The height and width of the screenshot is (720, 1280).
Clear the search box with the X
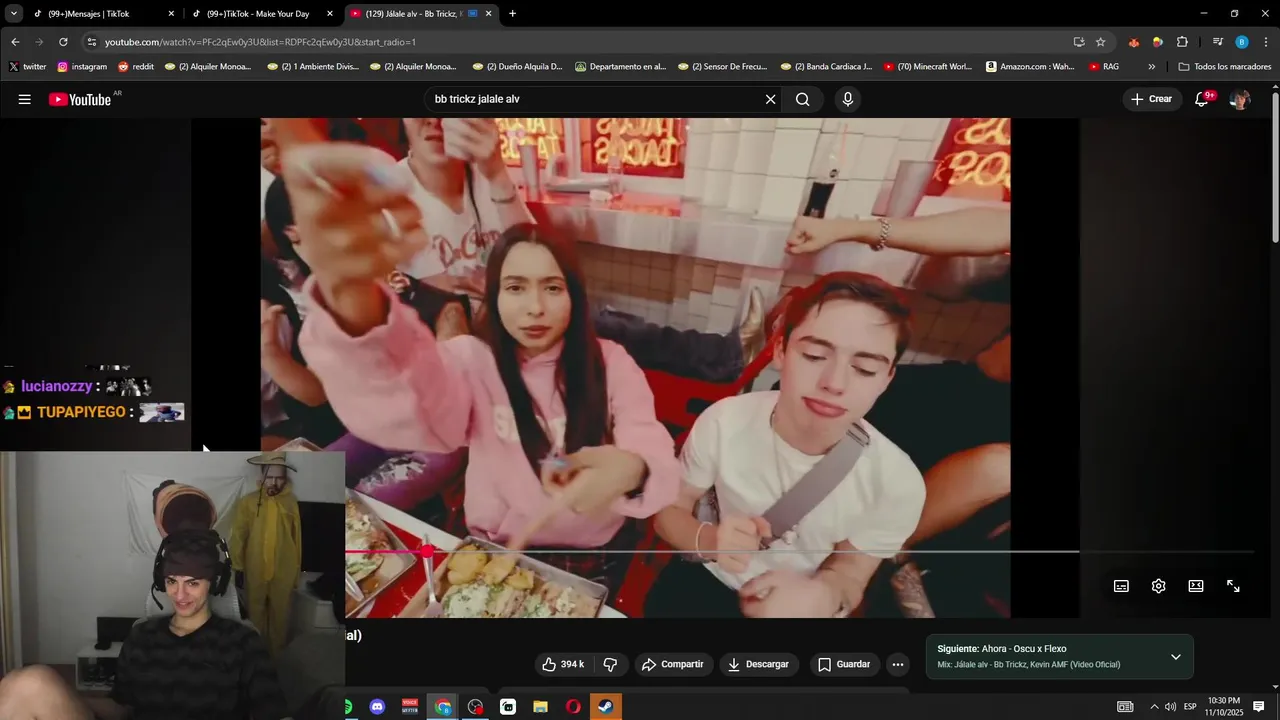pyautogui.click(x=770, y=99)
